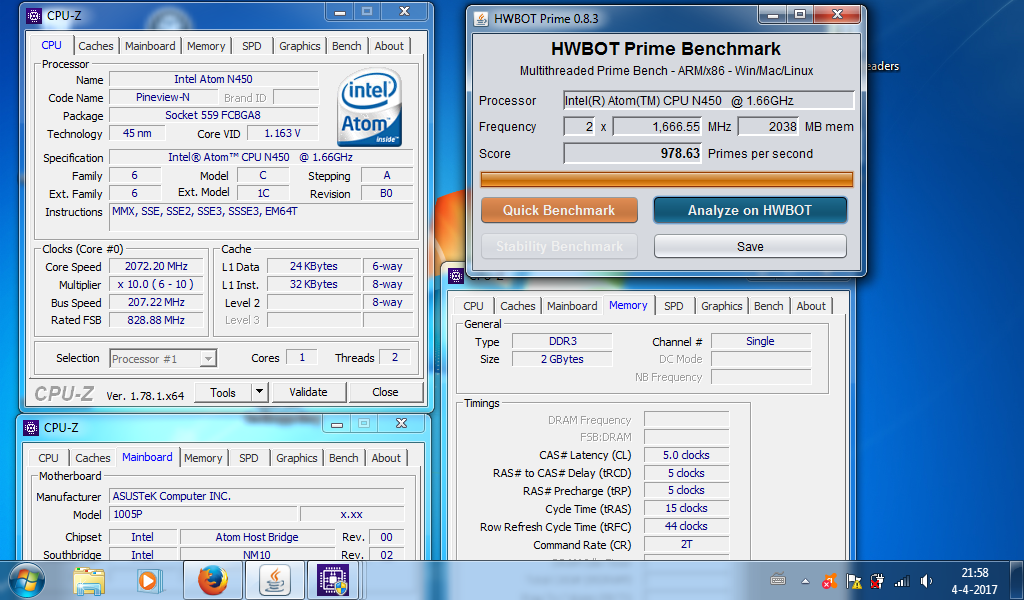Open Bench tab in top CPU-Z window
Screen dimensions: 1024x600
[346, 46]
